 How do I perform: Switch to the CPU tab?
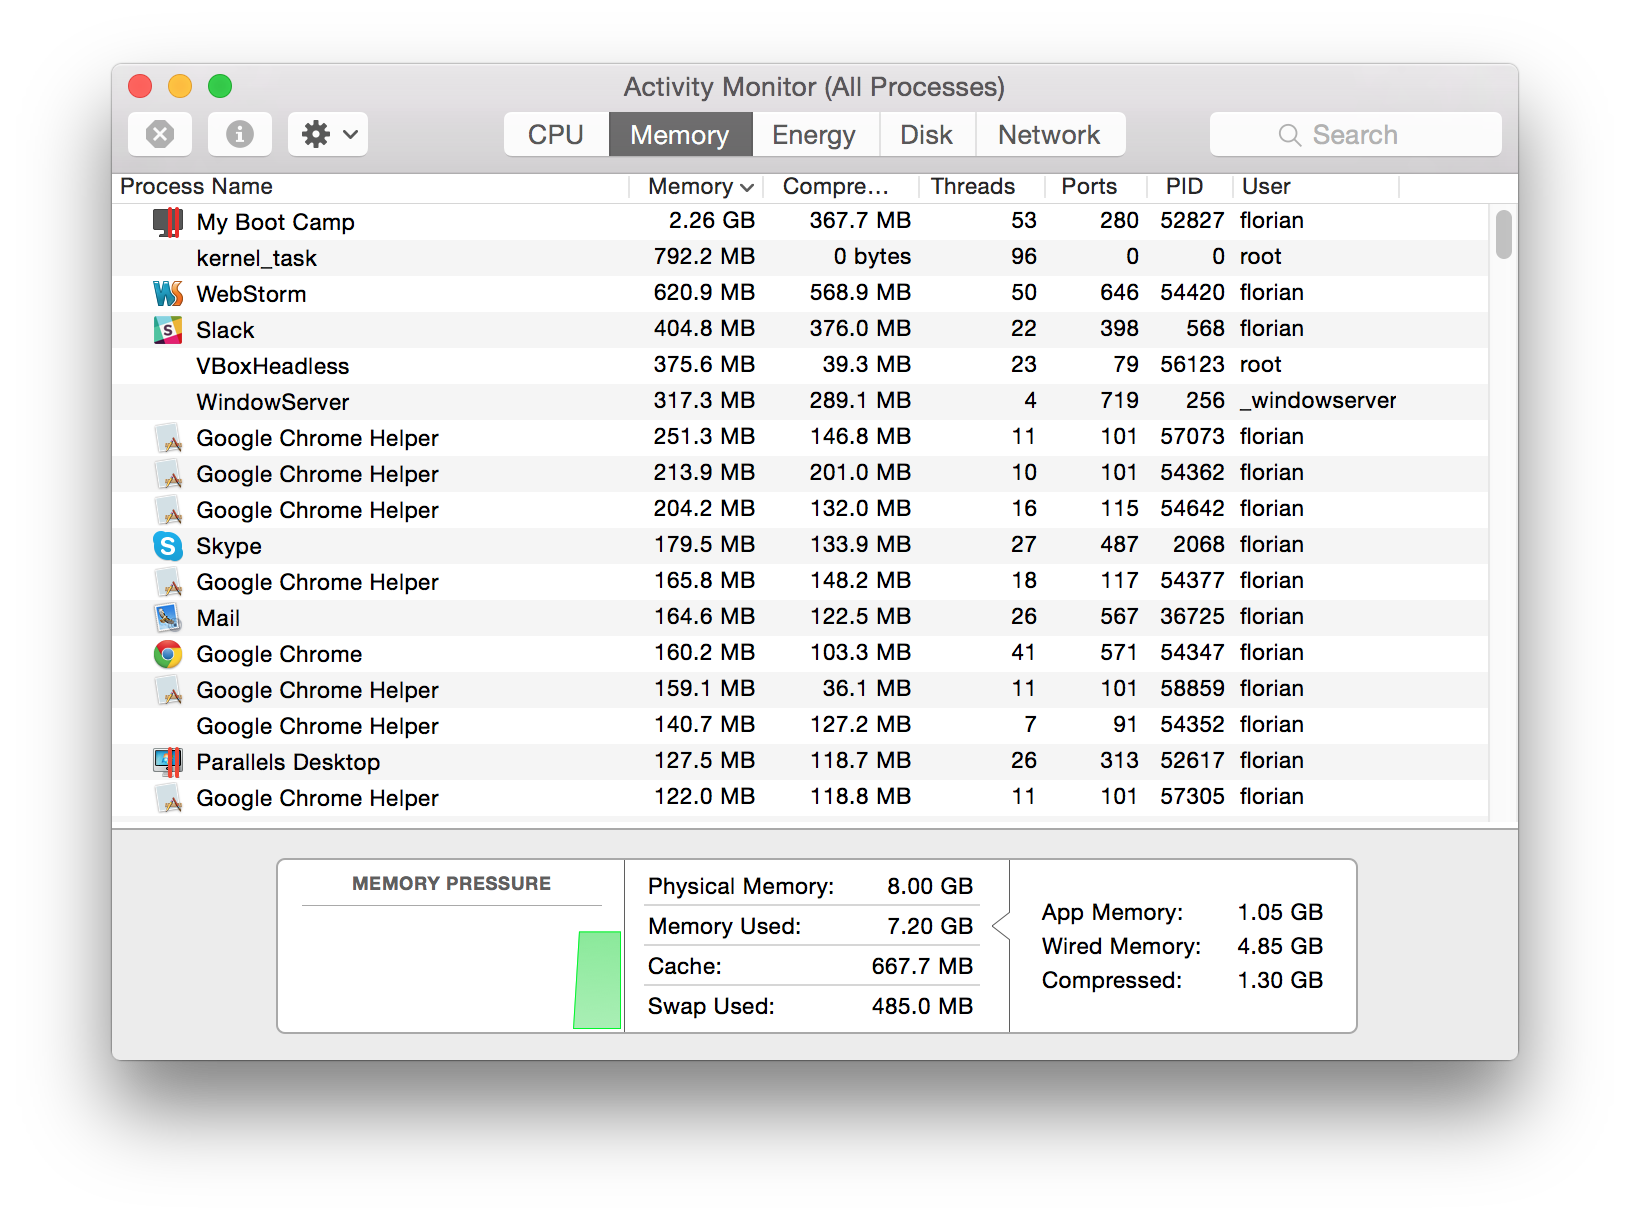click(x=556, y=135)
